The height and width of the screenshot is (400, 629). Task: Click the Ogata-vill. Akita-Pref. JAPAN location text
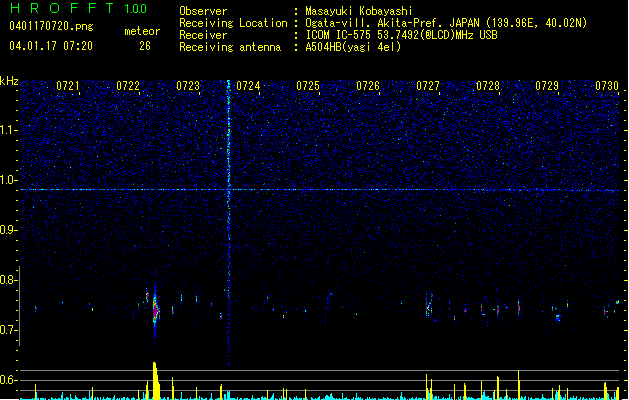tap(446, 23)
